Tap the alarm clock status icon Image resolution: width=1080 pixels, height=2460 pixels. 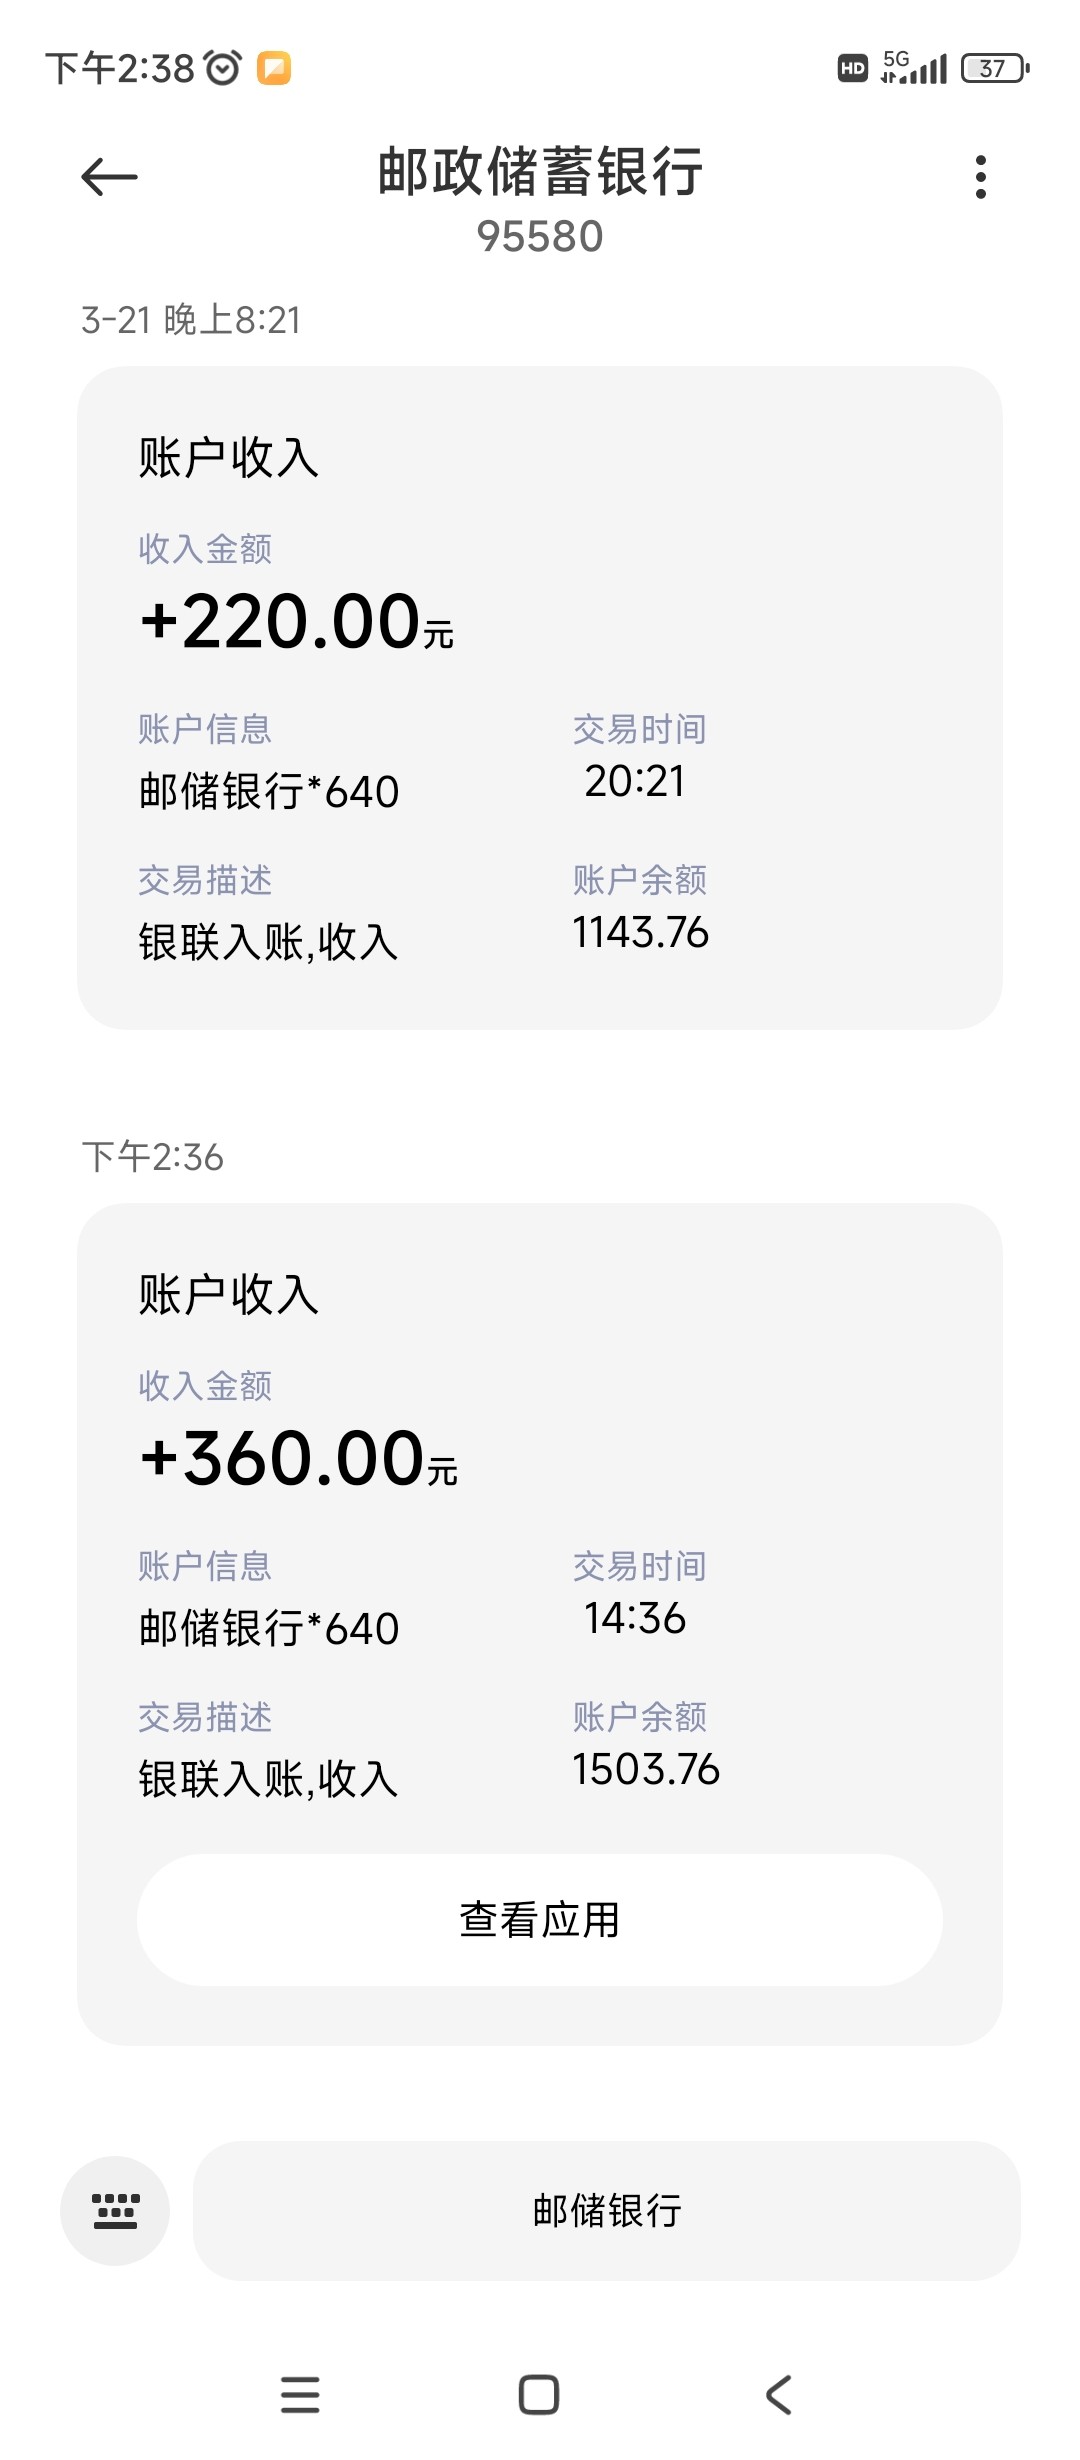pos(223,68)
